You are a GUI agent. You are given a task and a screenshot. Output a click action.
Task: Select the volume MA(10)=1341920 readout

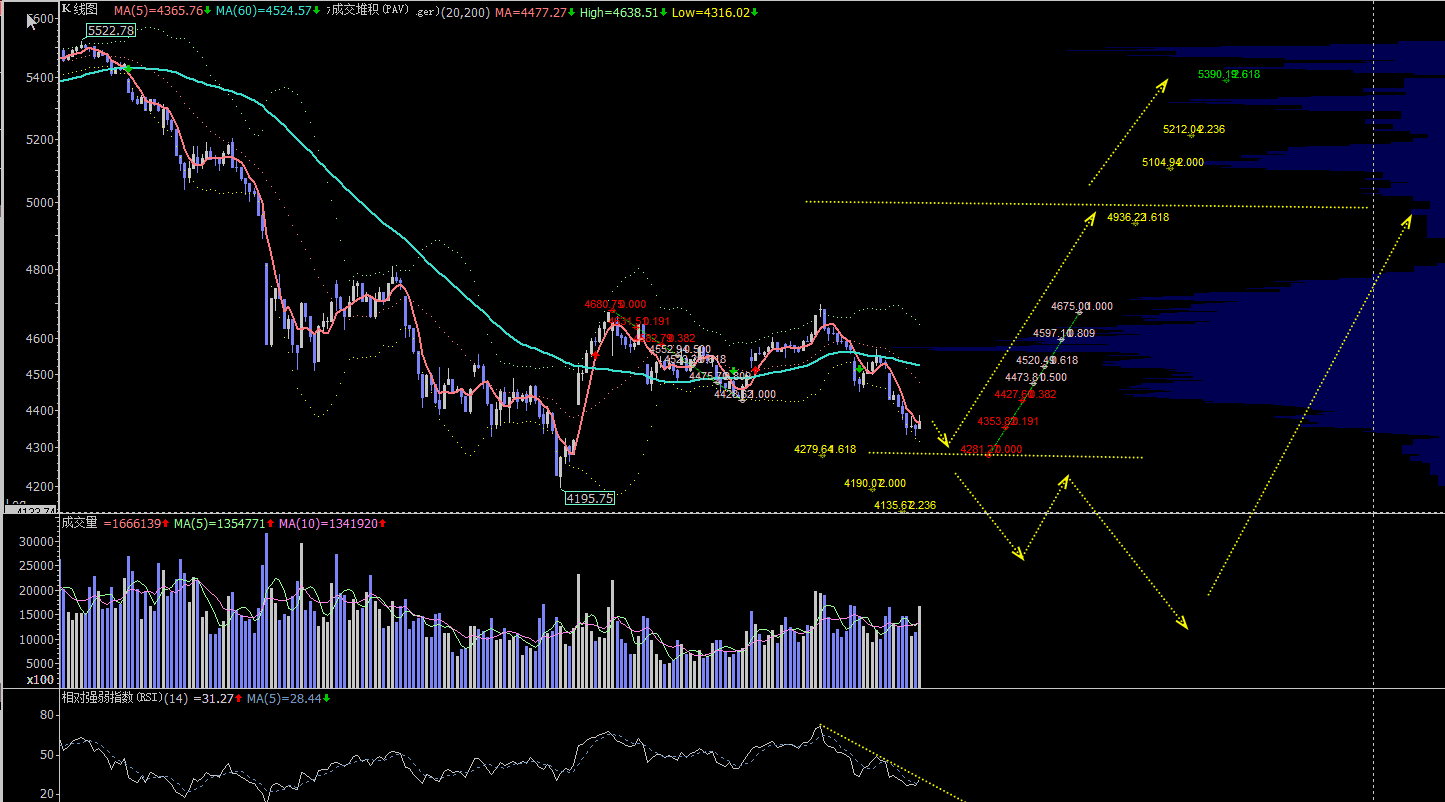(x=330, y=523)
